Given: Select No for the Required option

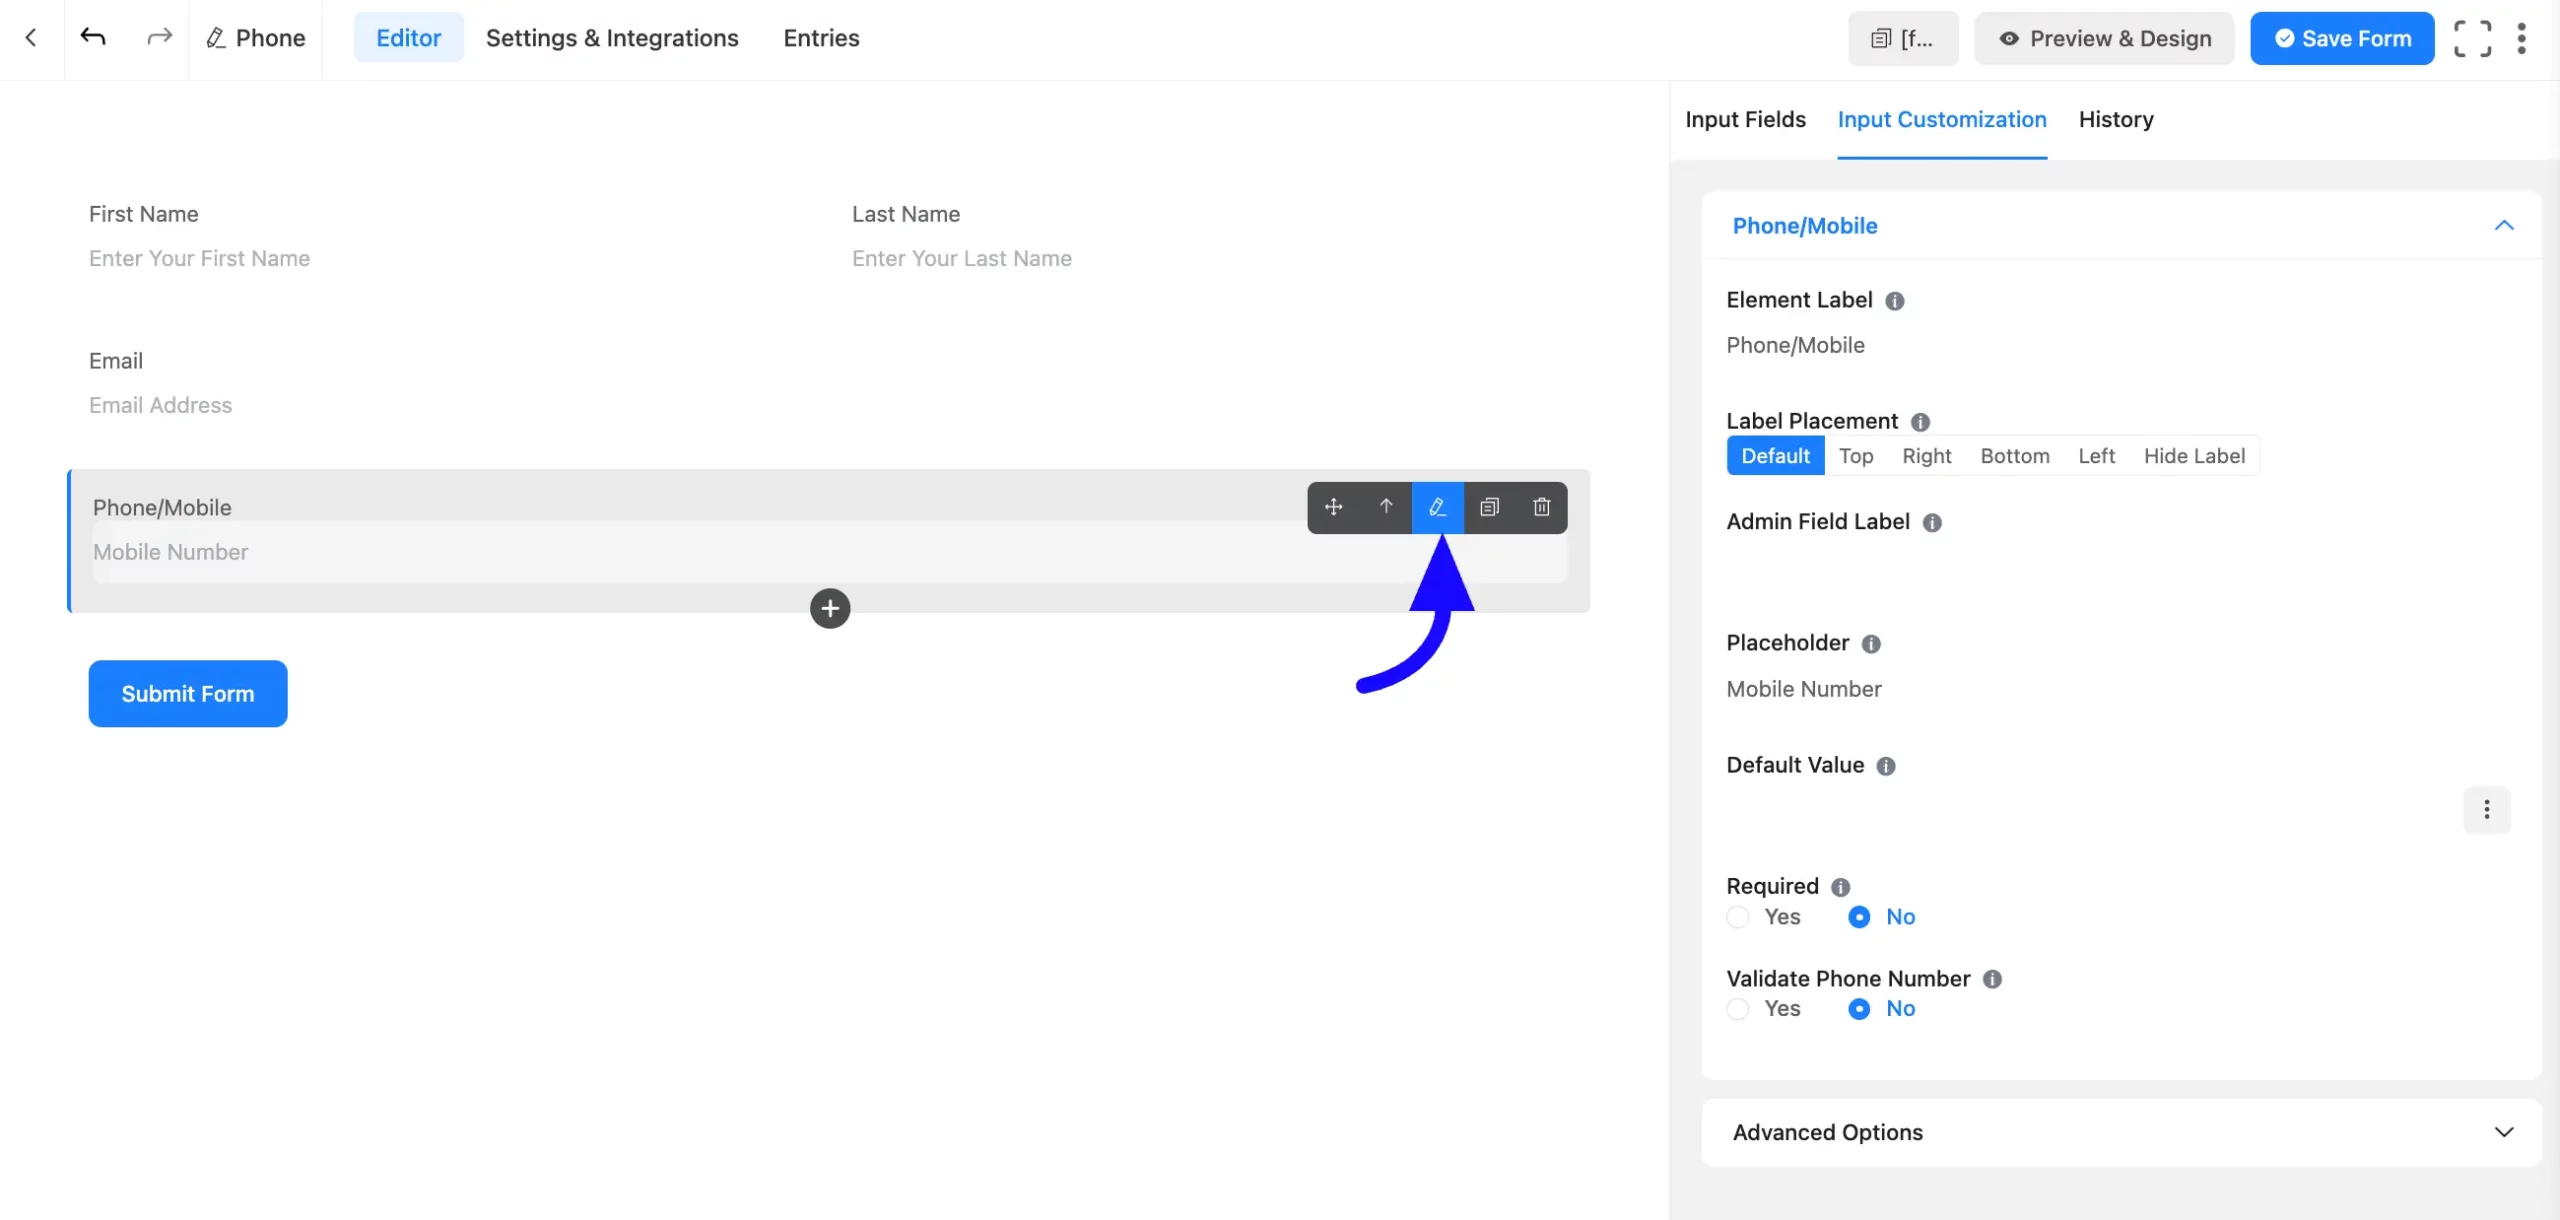Looking at the screenshot, I should tap(1859, 917).
